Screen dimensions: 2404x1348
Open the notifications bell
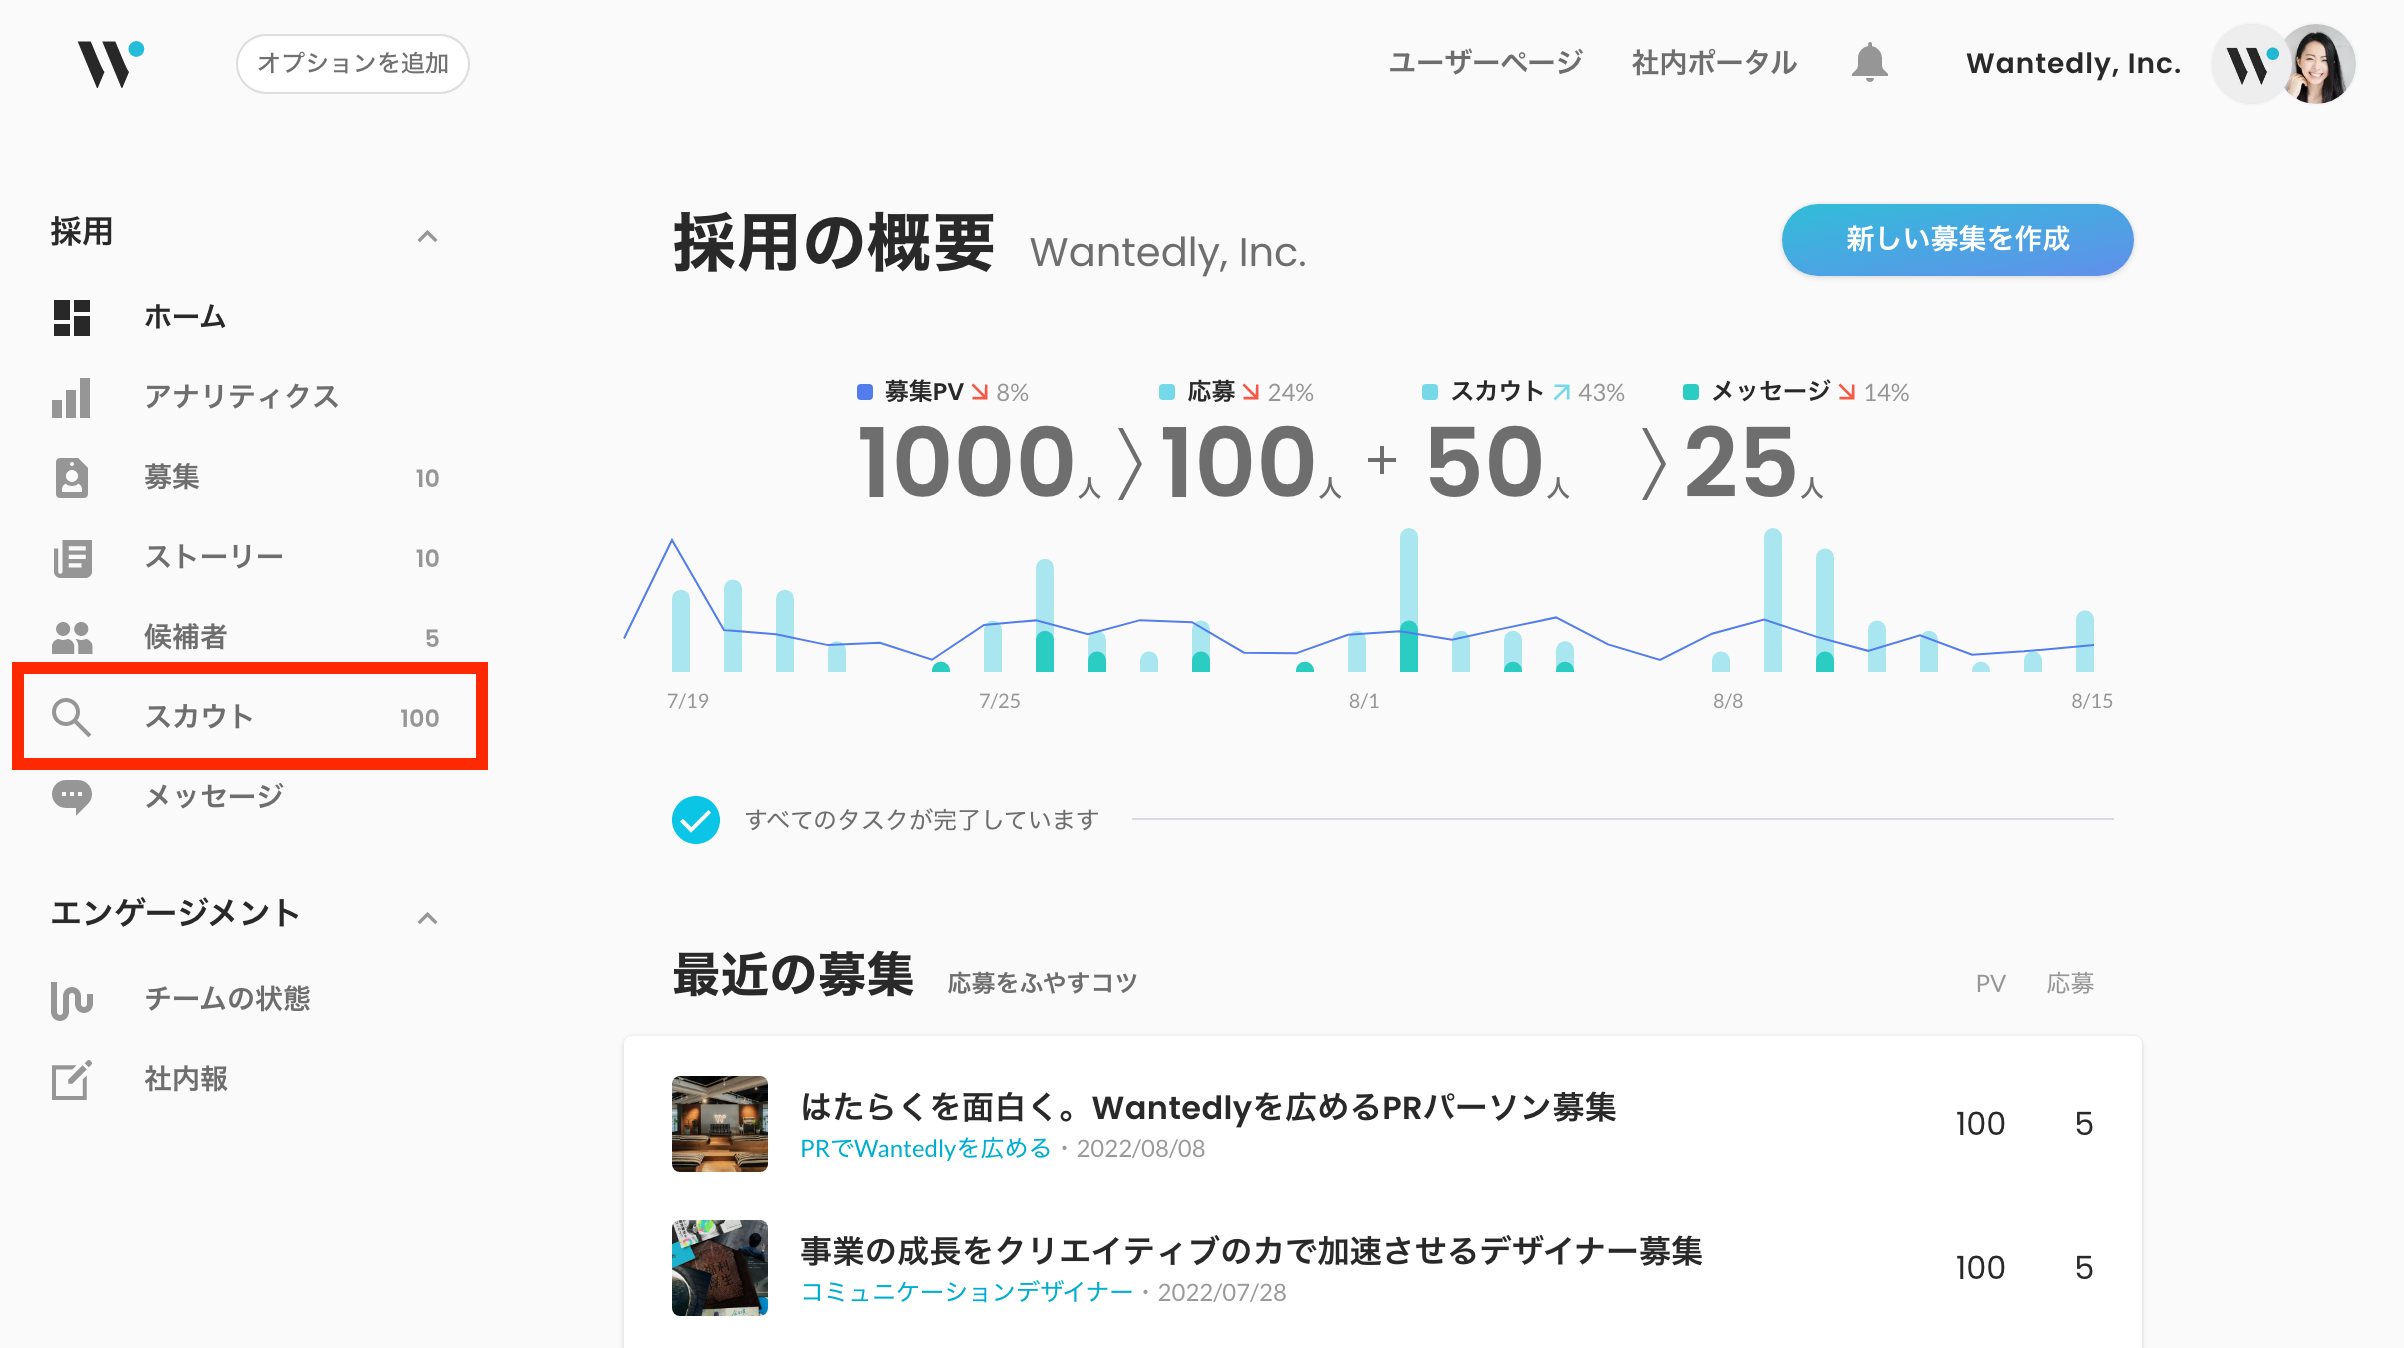[x=1869, y=62]
